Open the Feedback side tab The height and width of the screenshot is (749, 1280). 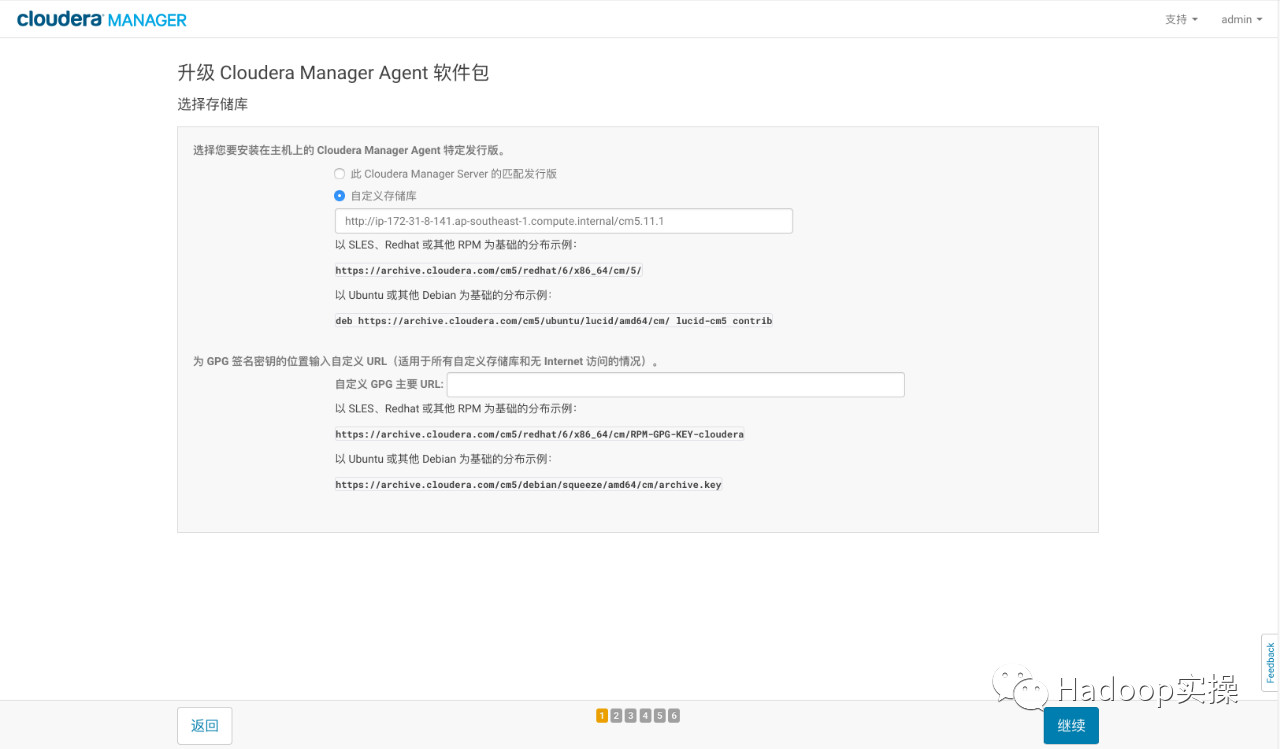[1270, 662]
